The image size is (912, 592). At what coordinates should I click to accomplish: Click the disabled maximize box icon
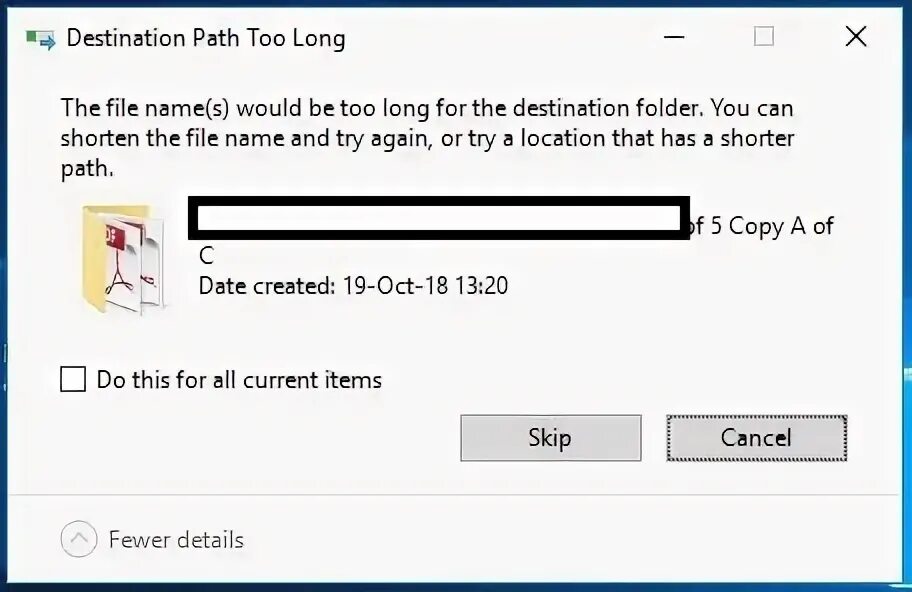(x=764, y=37)
